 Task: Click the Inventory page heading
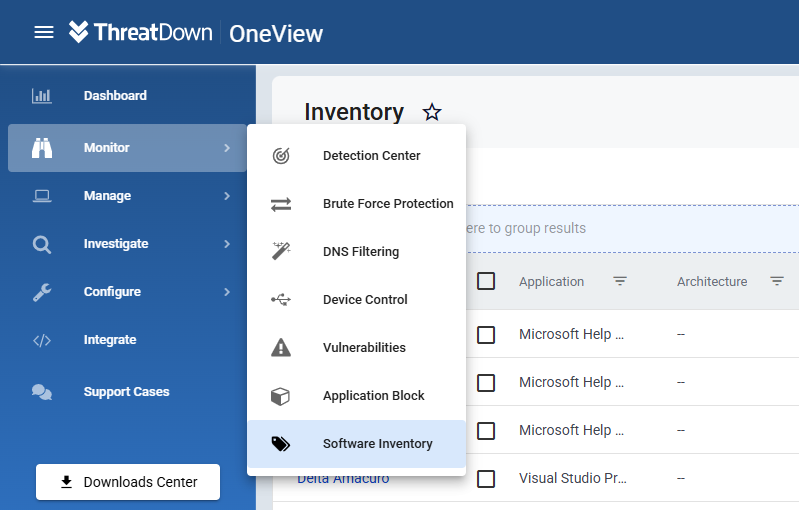coord(354,112)
